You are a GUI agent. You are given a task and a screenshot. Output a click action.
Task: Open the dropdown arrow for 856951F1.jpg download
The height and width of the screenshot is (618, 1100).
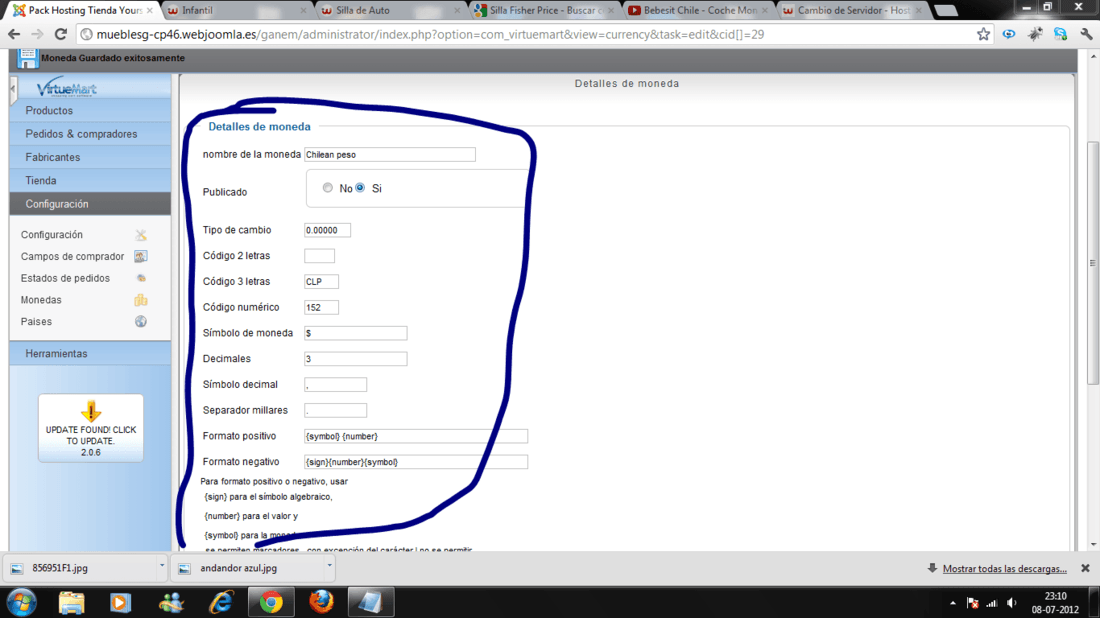click(x=161, y=565)
